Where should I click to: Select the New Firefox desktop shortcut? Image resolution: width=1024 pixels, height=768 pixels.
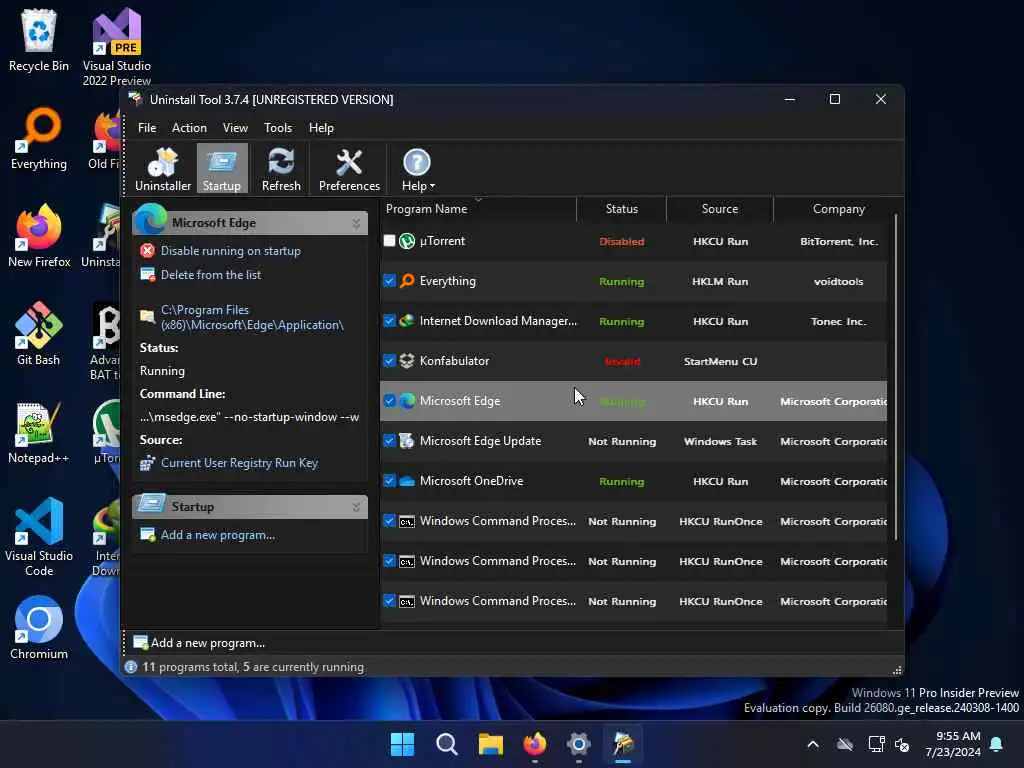coord(39,236)
